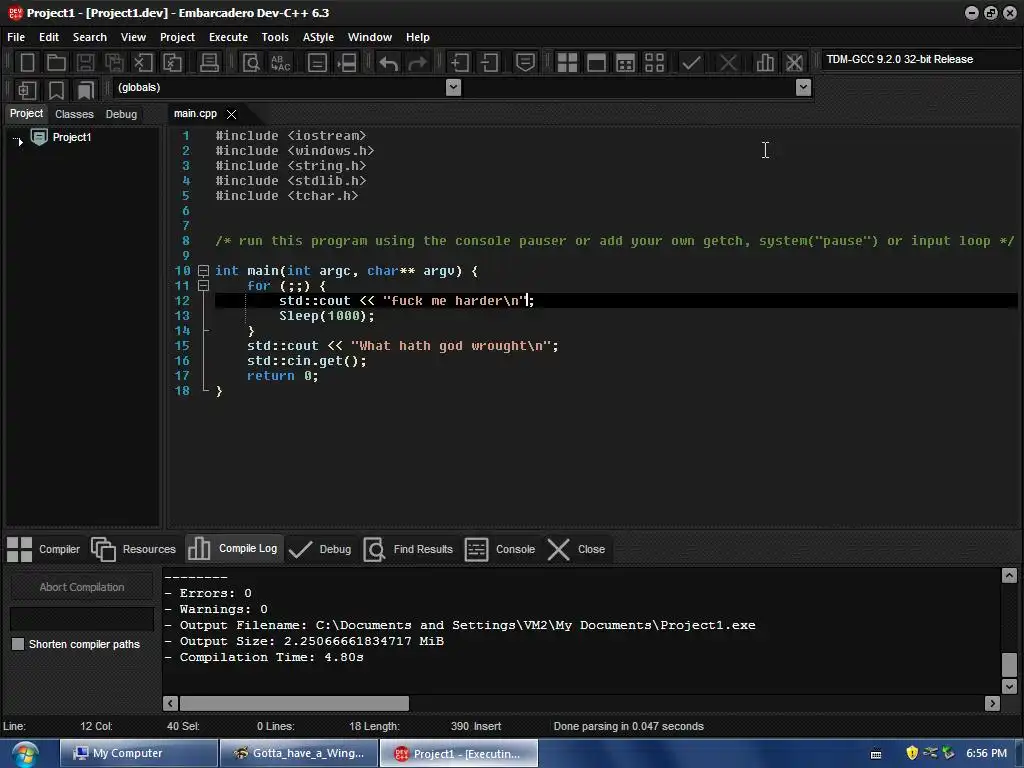Open the File menu
This screenshot has height=768, width=1024.
[x=16, y=37]
